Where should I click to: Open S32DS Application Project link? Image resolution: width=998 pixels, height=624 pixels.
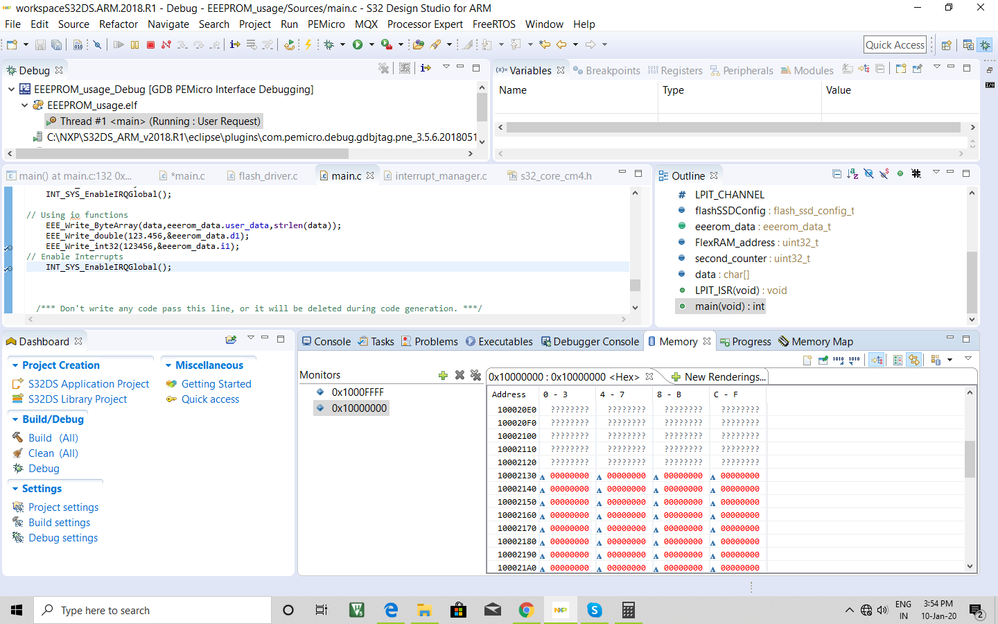(x=88, y=384)
